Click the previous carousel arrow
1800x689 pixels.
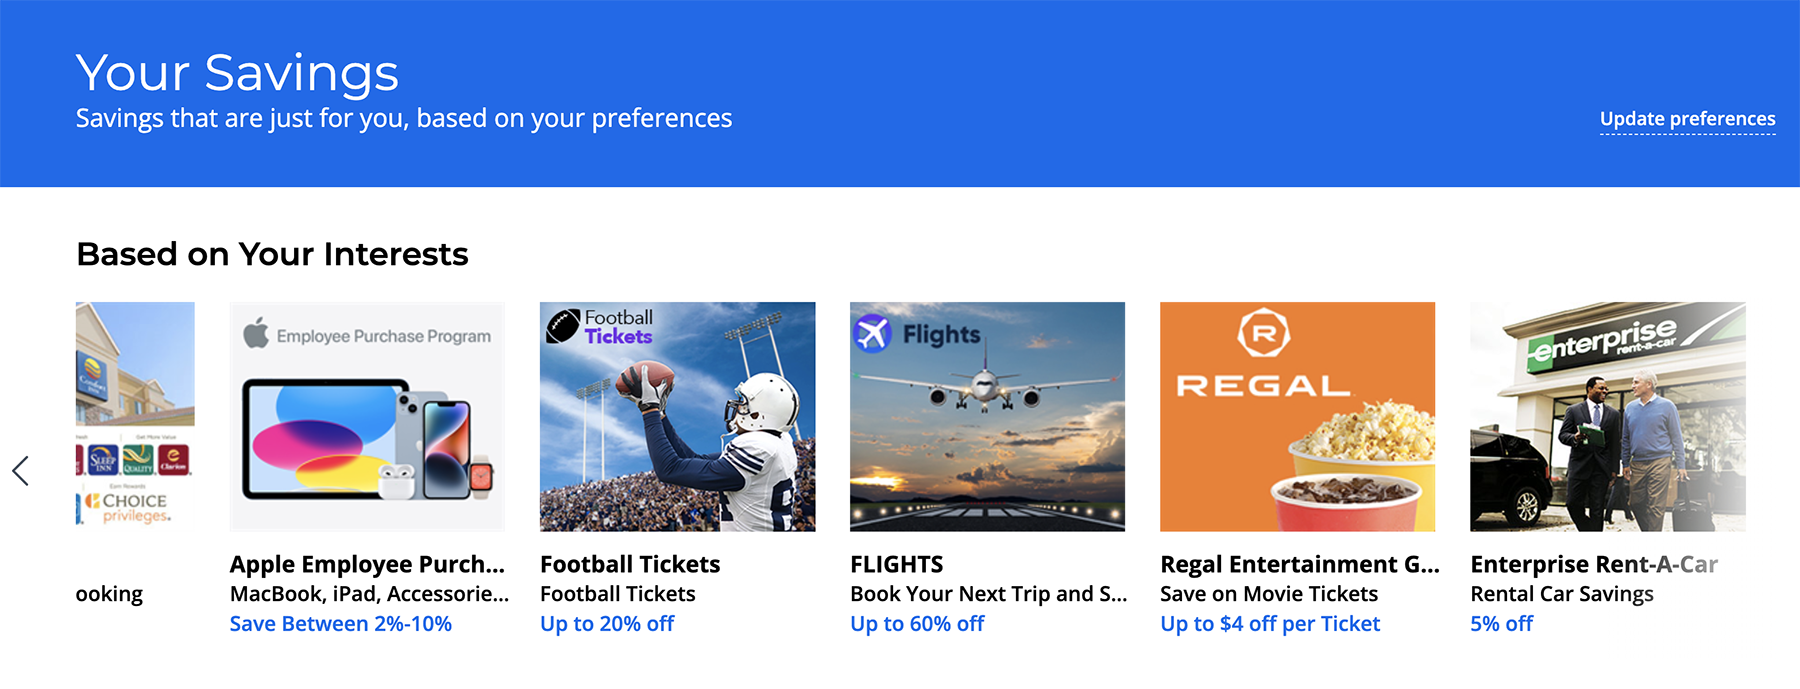coord(21,471)
